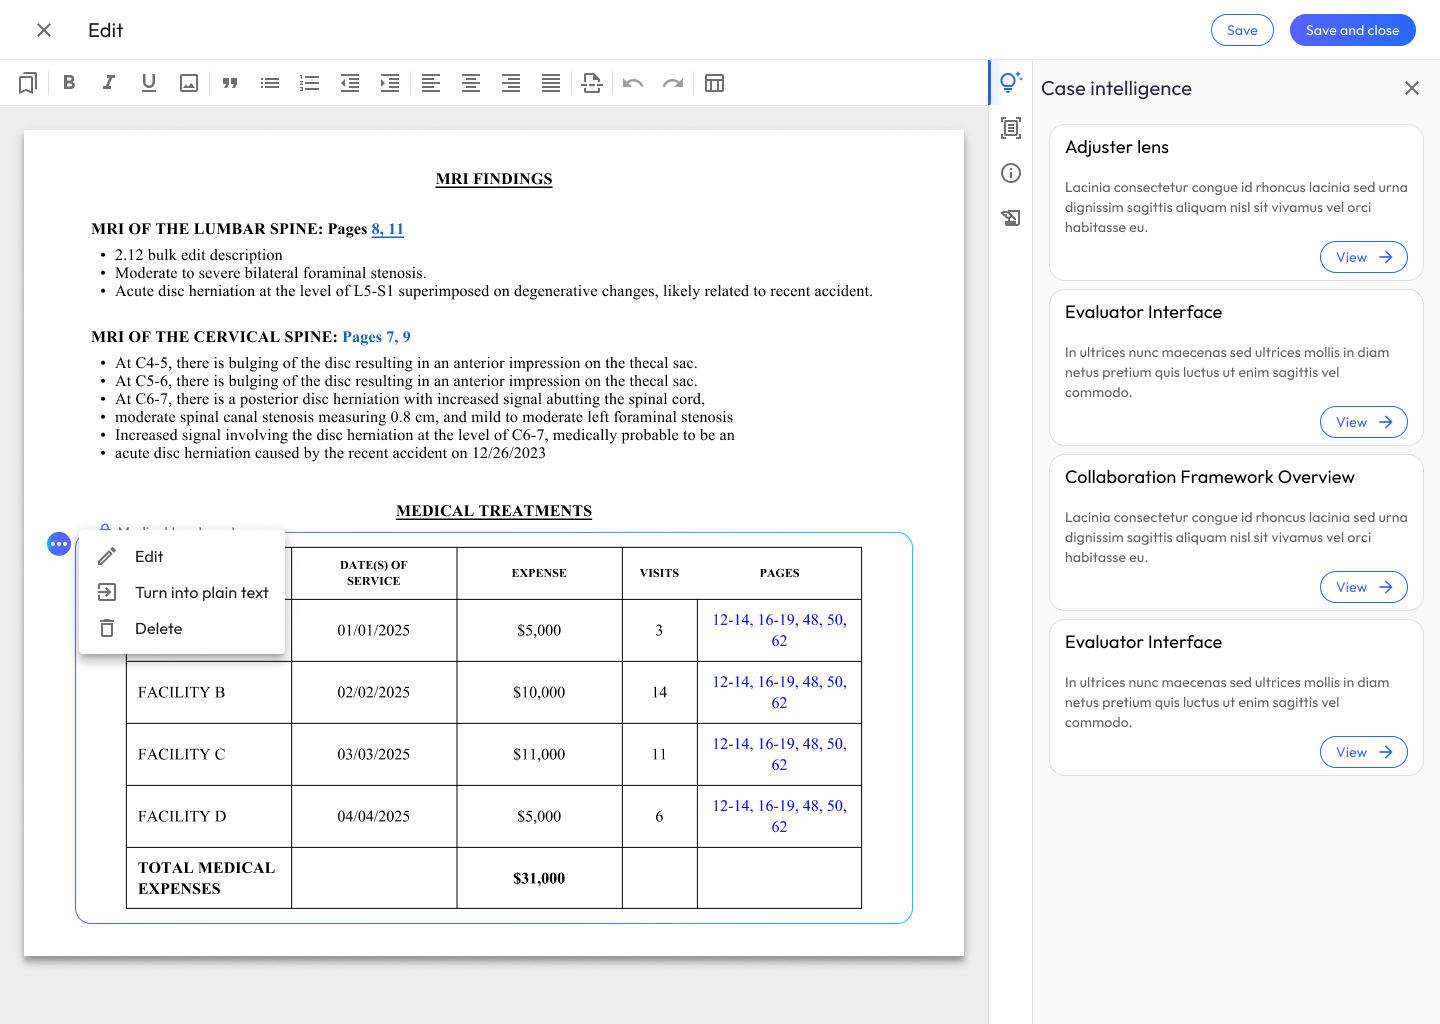Choose Delete from the context menu
Image resolution: width=1440 pixels, height=1024 pixels.
point(158,629)
